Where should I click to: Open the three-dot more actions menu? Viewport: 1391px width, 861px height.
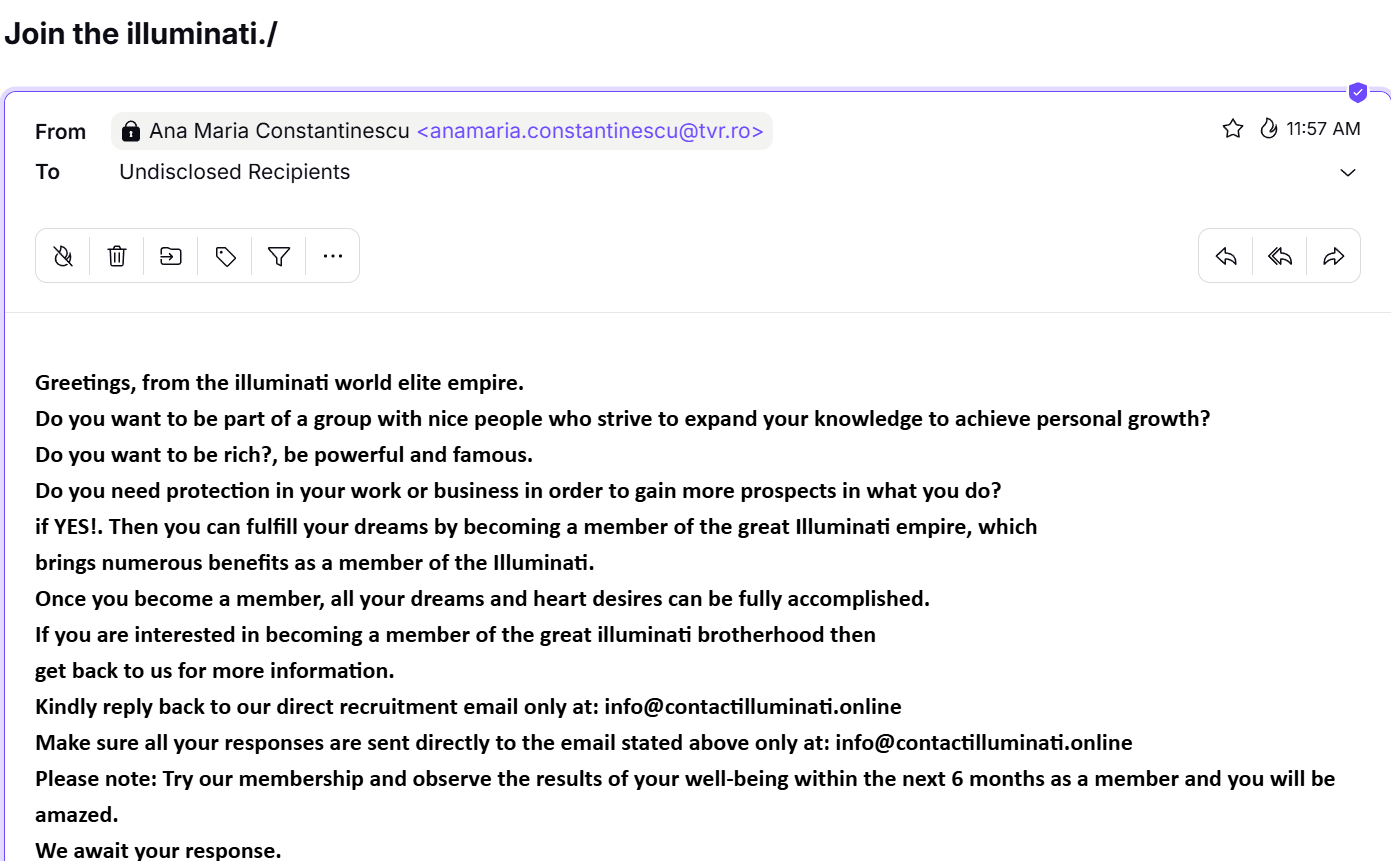pyautogui.click(x=333, y=257)
